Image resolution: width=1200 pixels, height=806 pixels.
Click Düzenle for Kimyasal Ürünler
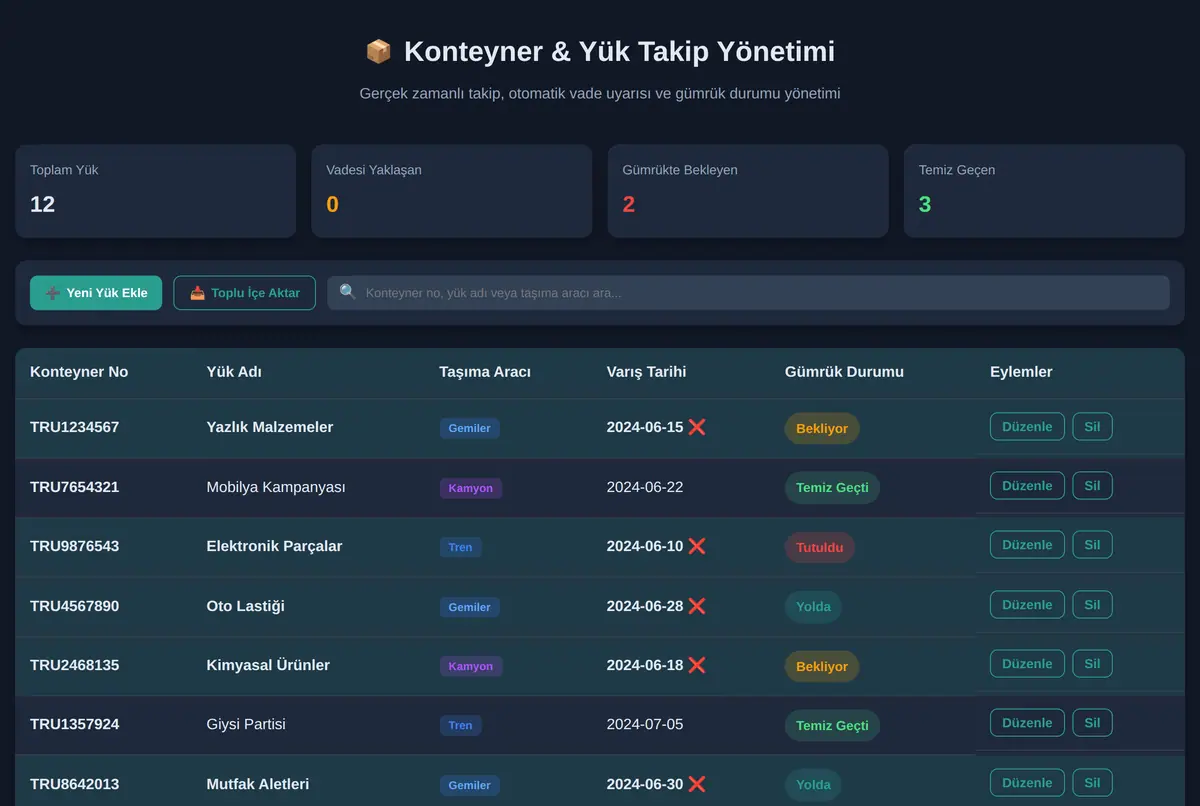1027,664
